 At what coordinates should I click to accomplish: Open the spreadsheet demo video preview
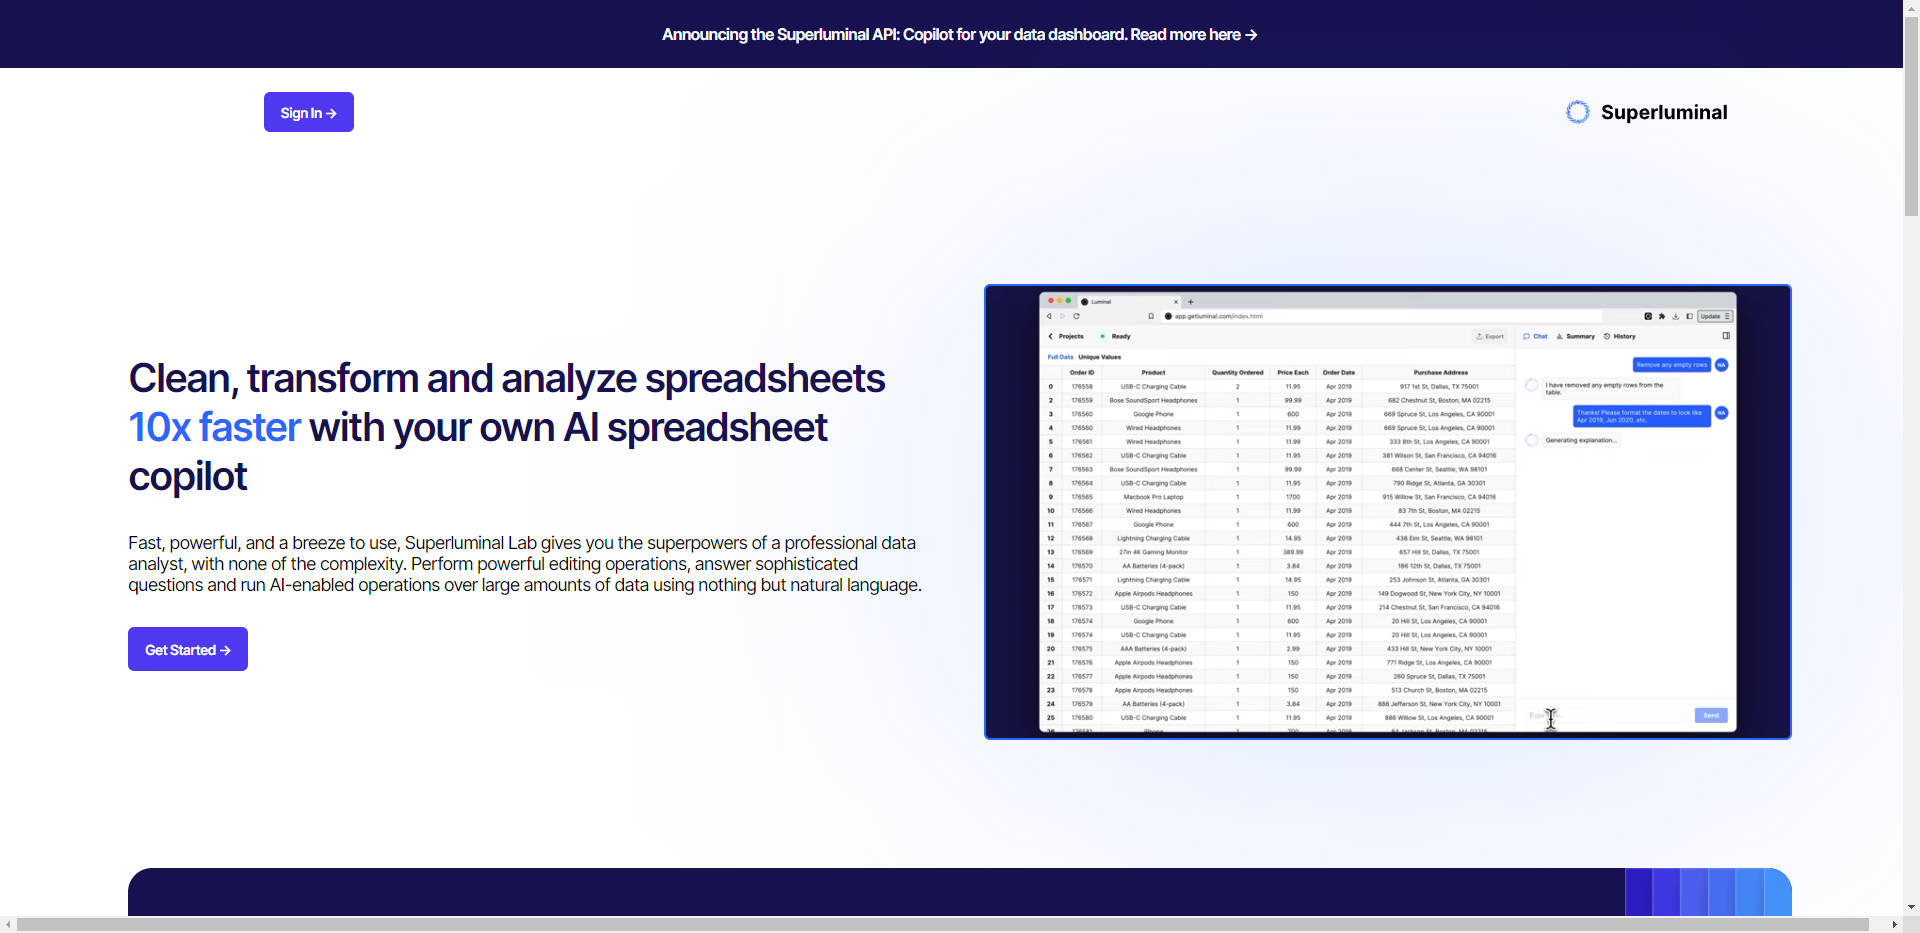pyautogui.click(x=1388, y=512)
